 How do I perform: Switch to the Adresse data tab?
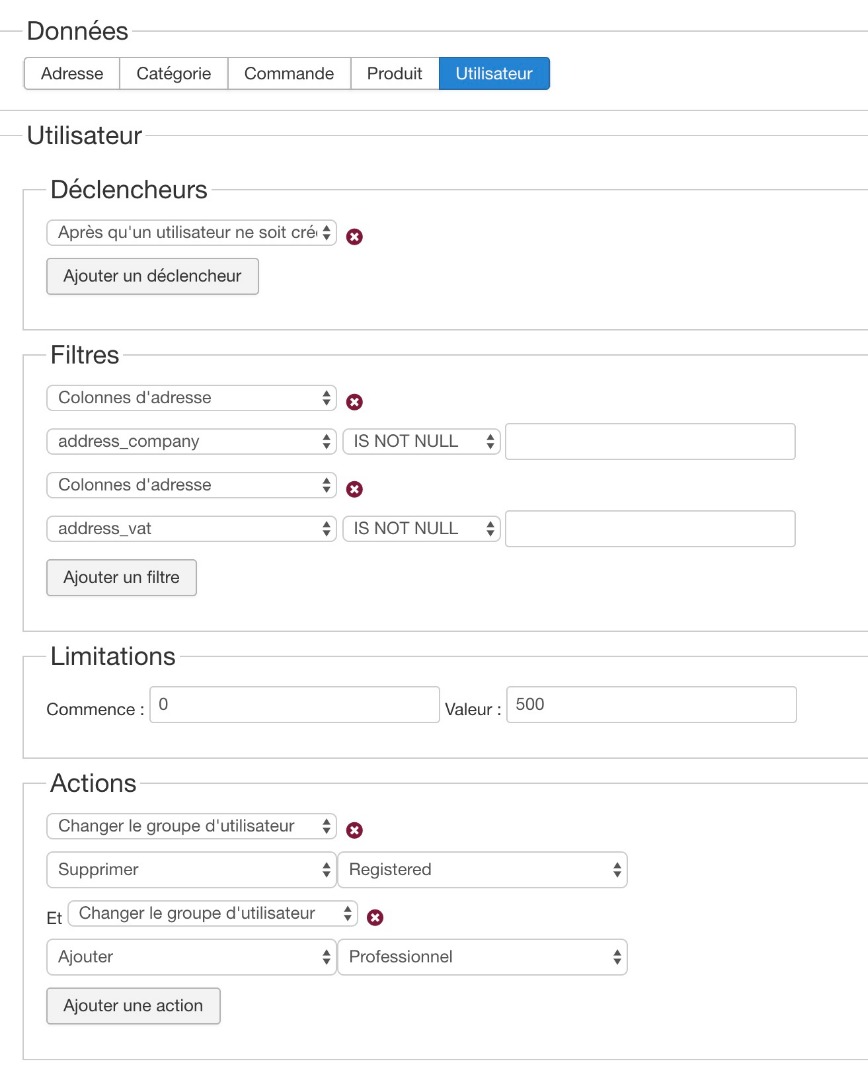pos(72,74)
